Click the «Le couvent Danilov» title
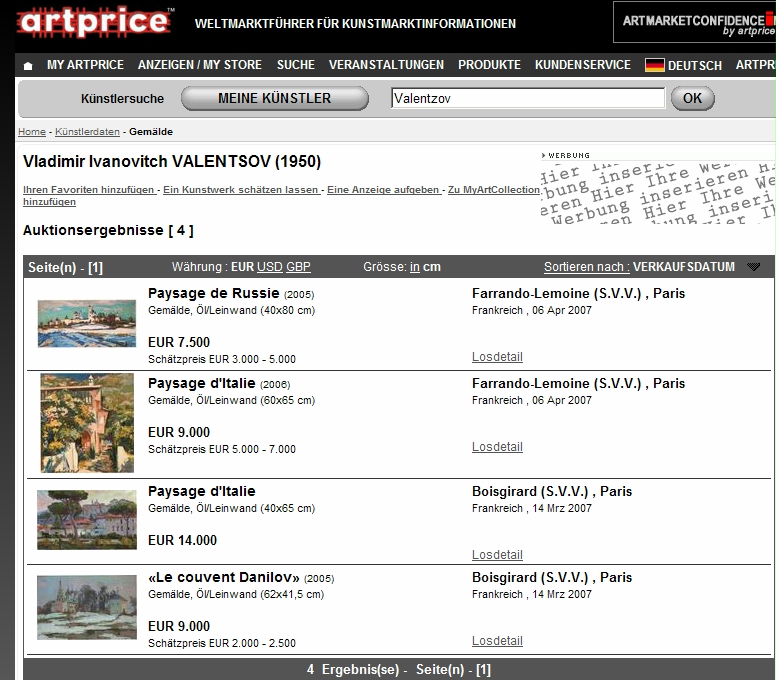Screen dimensions: 776x680 (x=224, y=578)
